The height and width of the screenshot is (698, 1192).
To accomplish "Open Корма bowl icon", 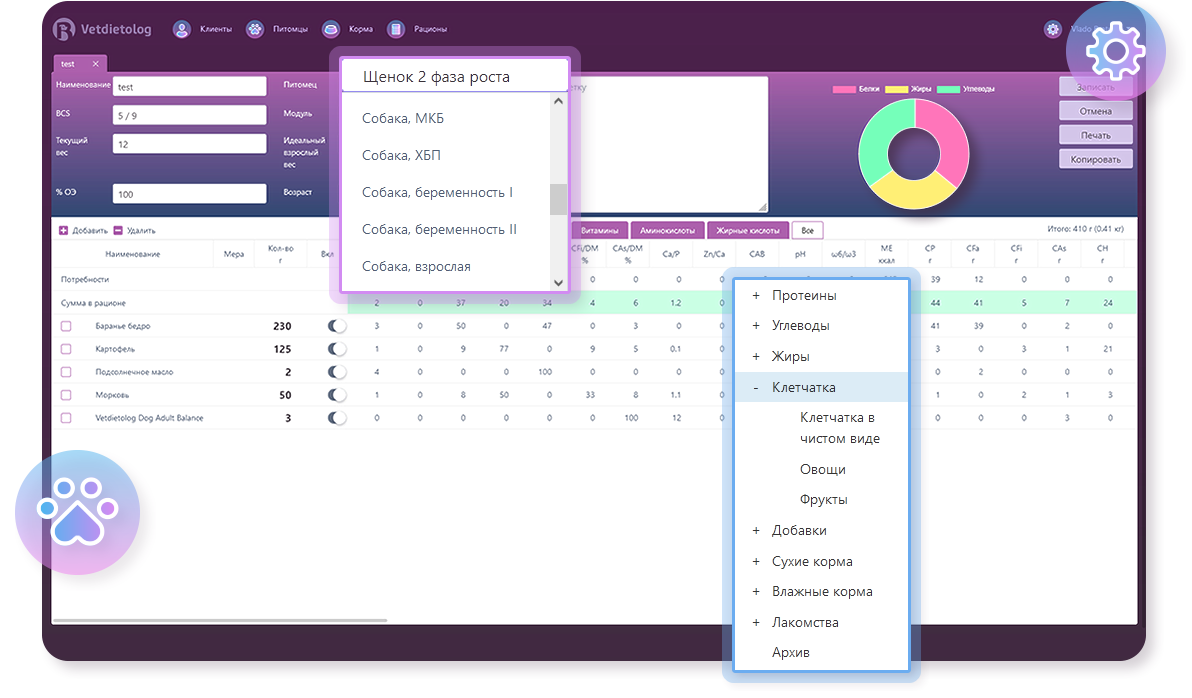I will [331, 29].
